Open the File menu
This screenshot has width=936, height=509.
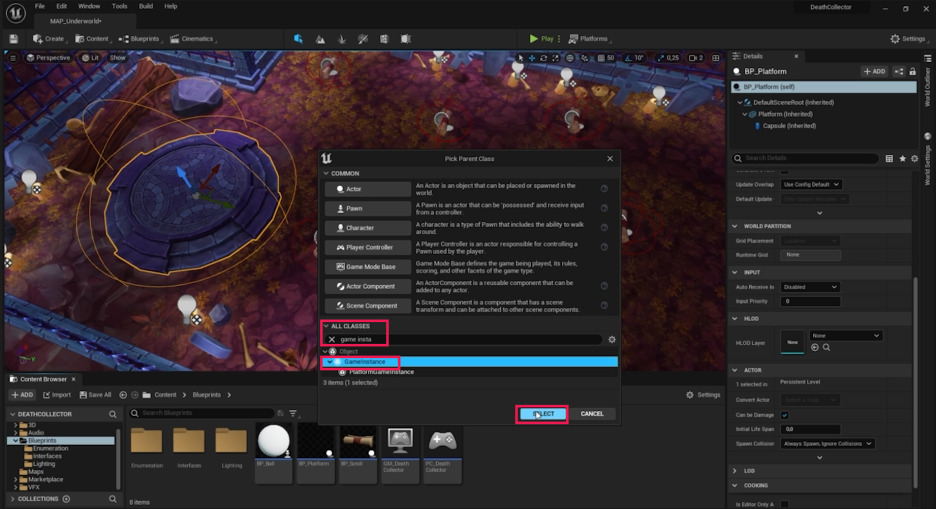(39, 6)
